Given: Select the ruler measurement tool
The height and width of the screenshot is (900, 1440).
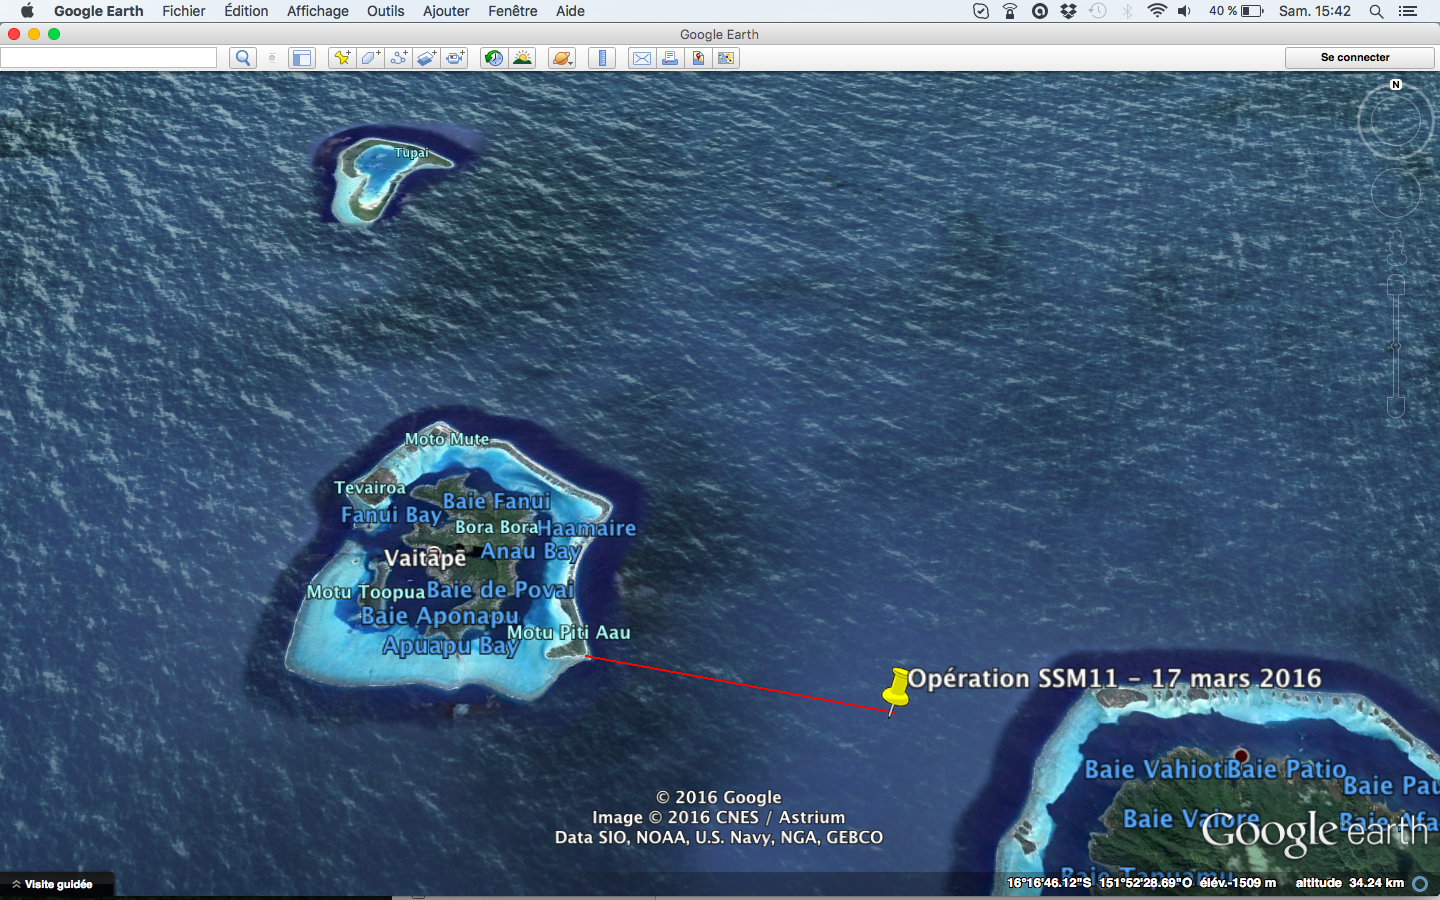Looking at the screenshot, I should coord(602,58).
